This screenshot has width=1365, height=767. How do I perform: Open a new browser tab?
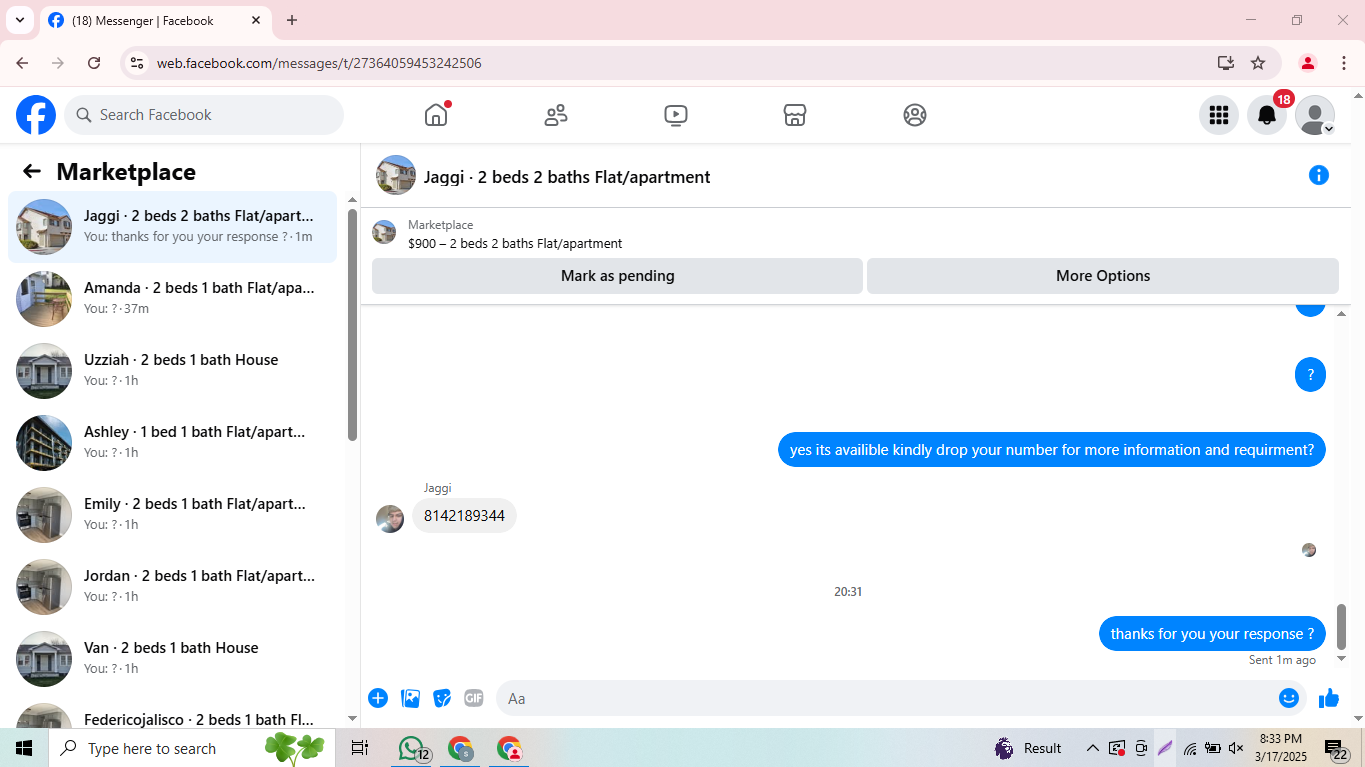coord(292,20)
